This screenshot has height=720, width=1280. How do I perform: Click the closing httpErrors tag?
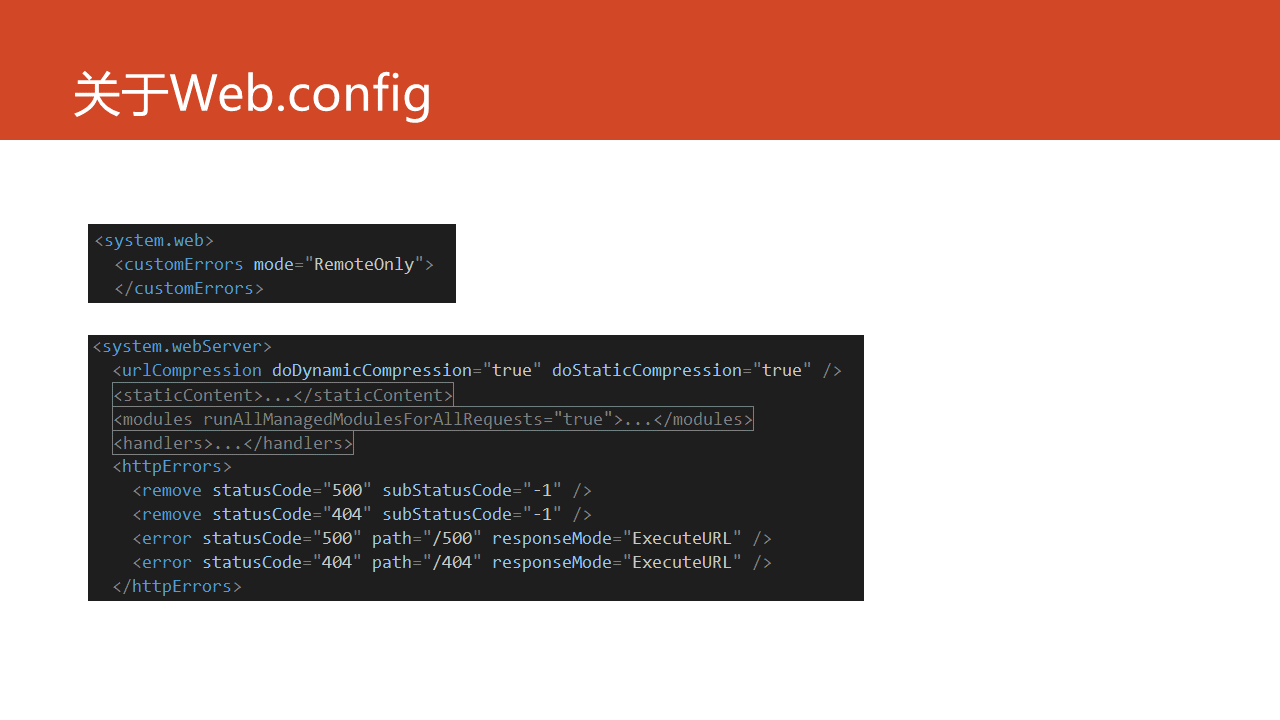pos(177,586)
